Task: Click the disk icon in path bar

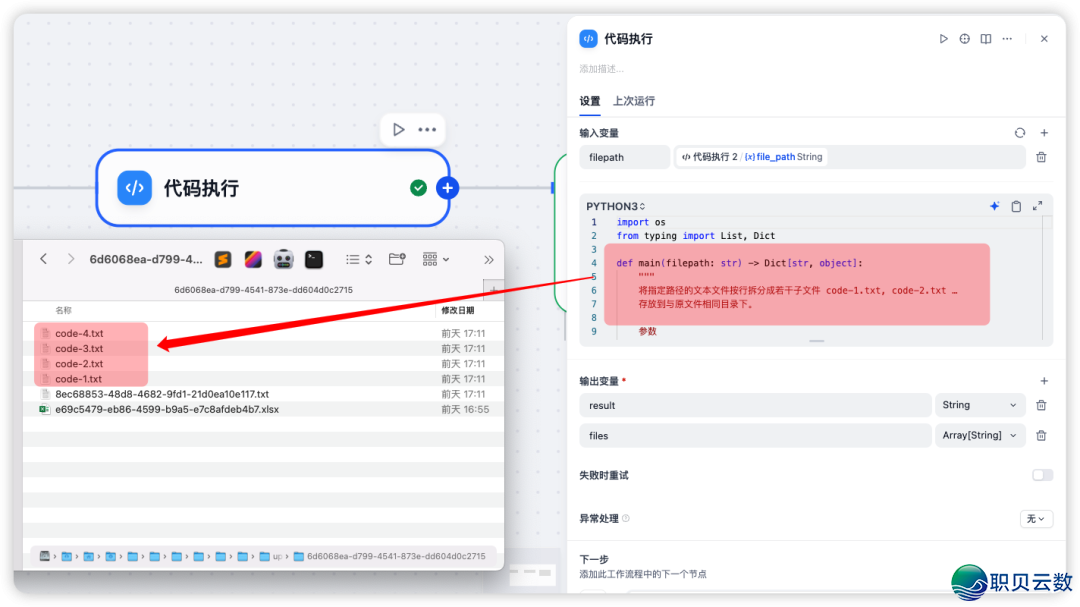Action: click(45, 556)
